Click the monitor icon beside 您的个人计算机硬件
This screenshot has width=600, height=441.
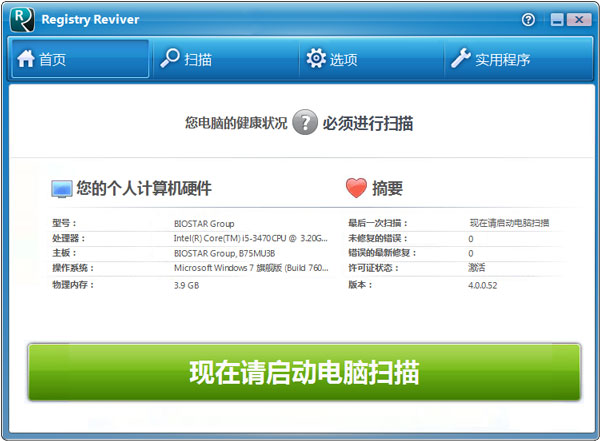coord(62,189)
